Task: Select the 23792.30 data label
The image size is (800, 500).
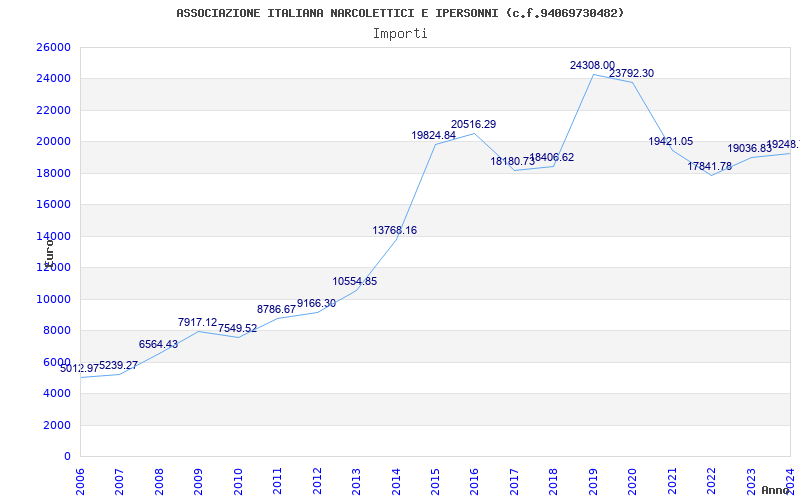Action: pyautogui.click(x=631, y=73)
